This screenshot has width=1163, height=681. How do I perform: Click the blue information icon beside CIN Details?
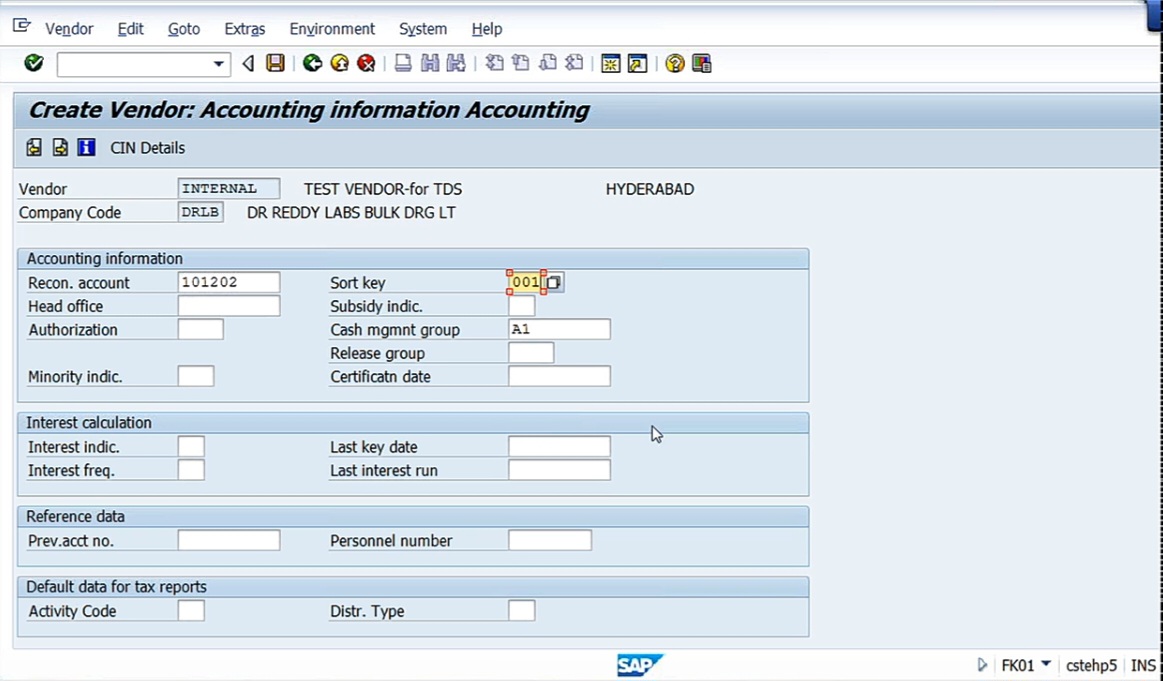point(86,148)
